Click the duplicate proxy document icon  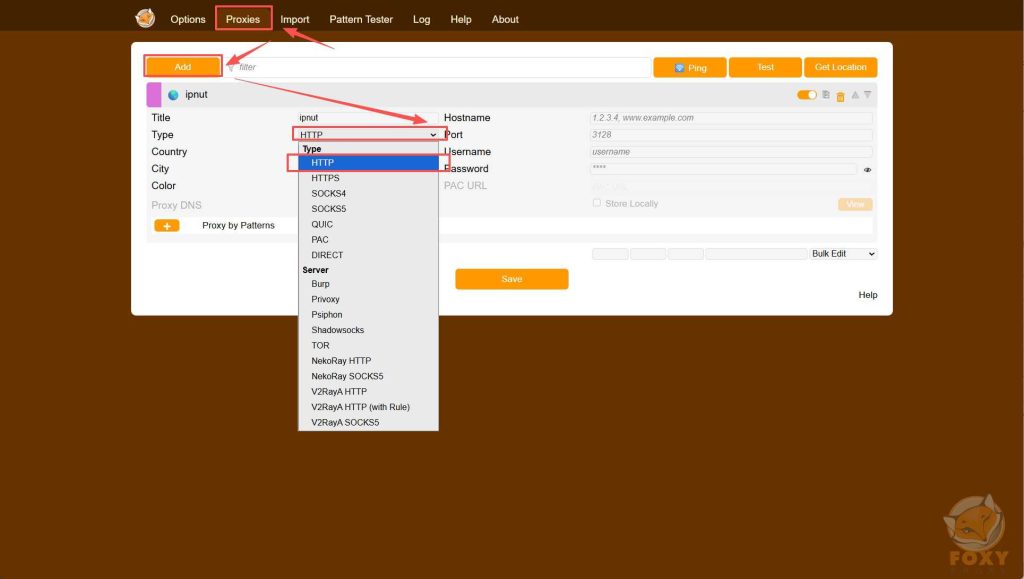(x=826, y=95)
